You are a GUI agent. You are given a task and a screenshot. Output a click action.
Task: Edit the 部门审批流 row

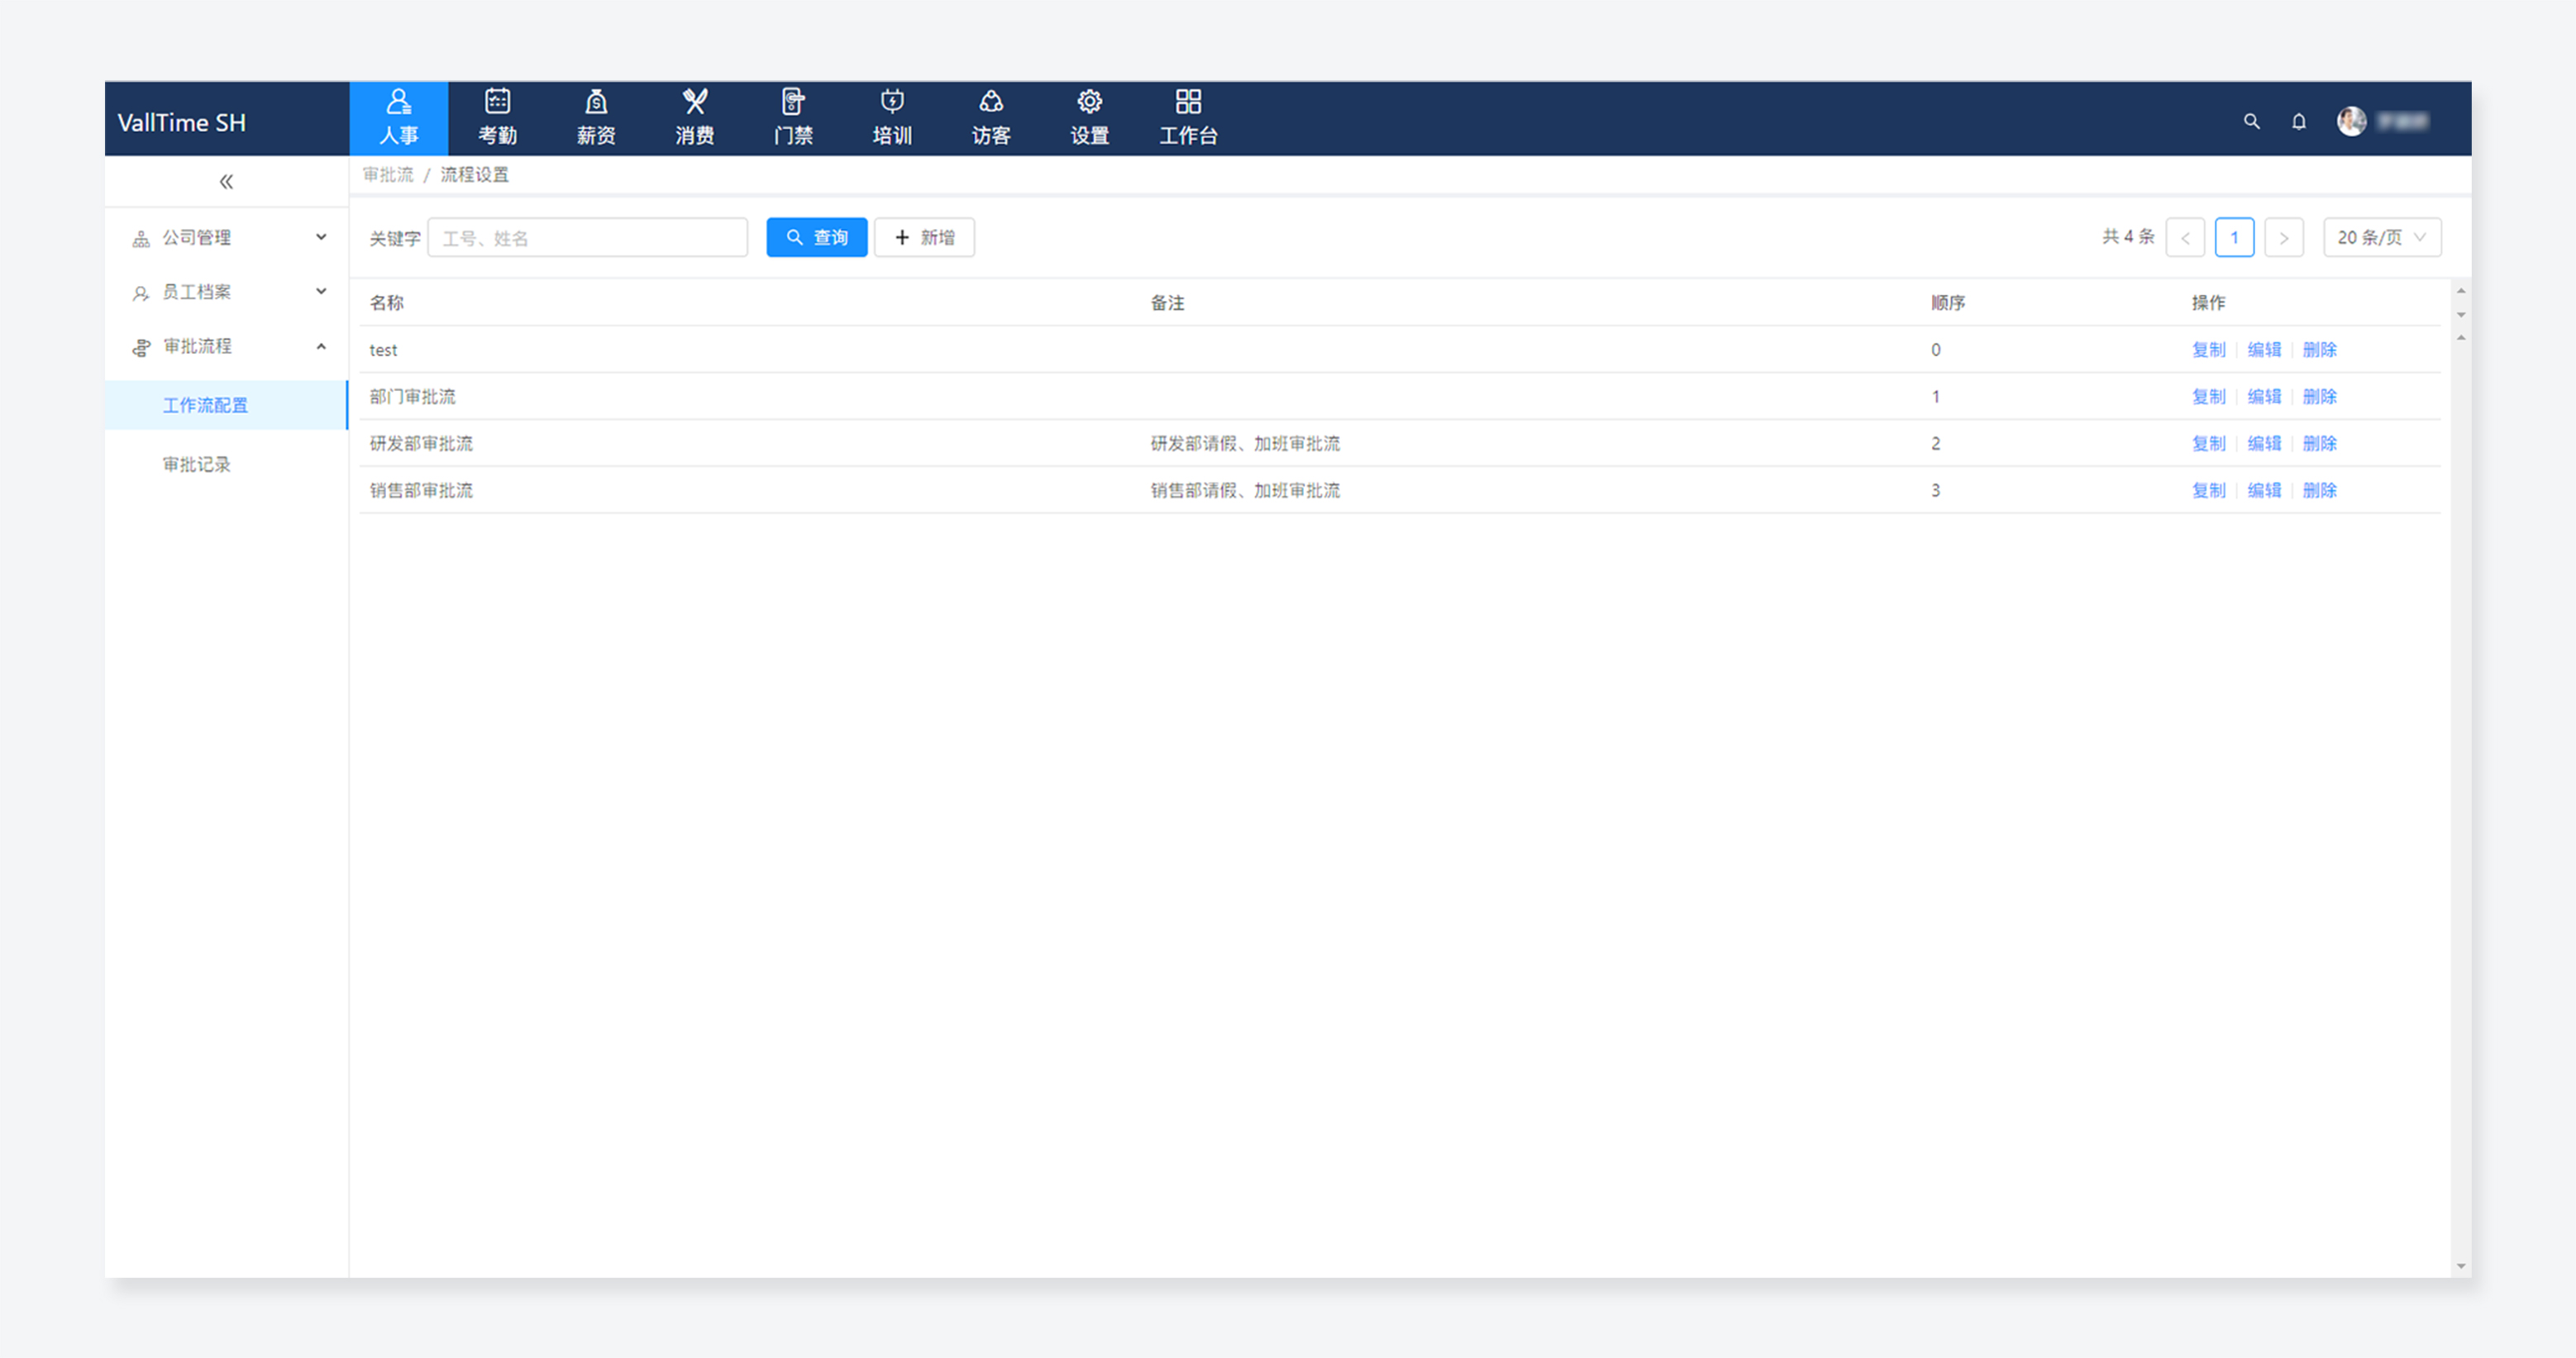tap(2264, 397)
